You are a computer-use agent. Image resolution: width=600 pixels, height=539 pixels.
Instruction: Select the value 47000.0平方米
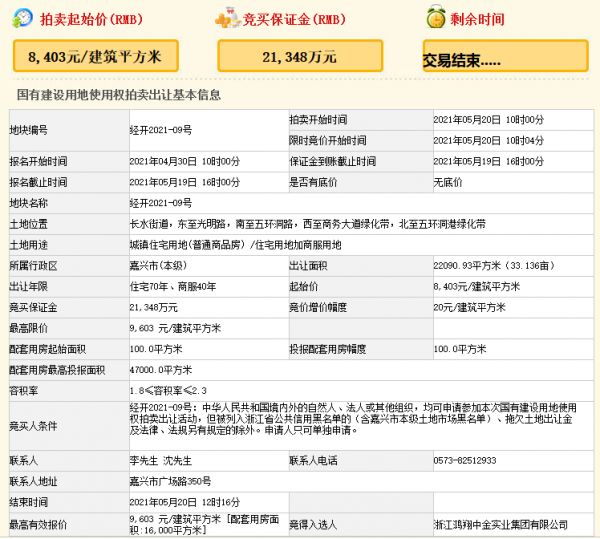coord(161,370)
